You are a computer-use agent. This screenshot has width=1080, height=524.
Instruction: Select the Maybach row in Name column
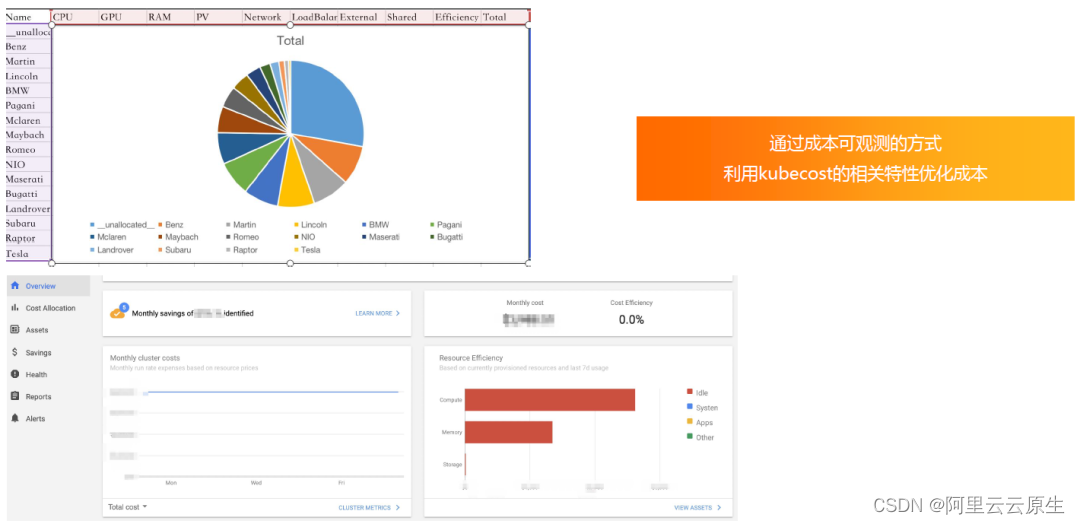coord(28,135)
